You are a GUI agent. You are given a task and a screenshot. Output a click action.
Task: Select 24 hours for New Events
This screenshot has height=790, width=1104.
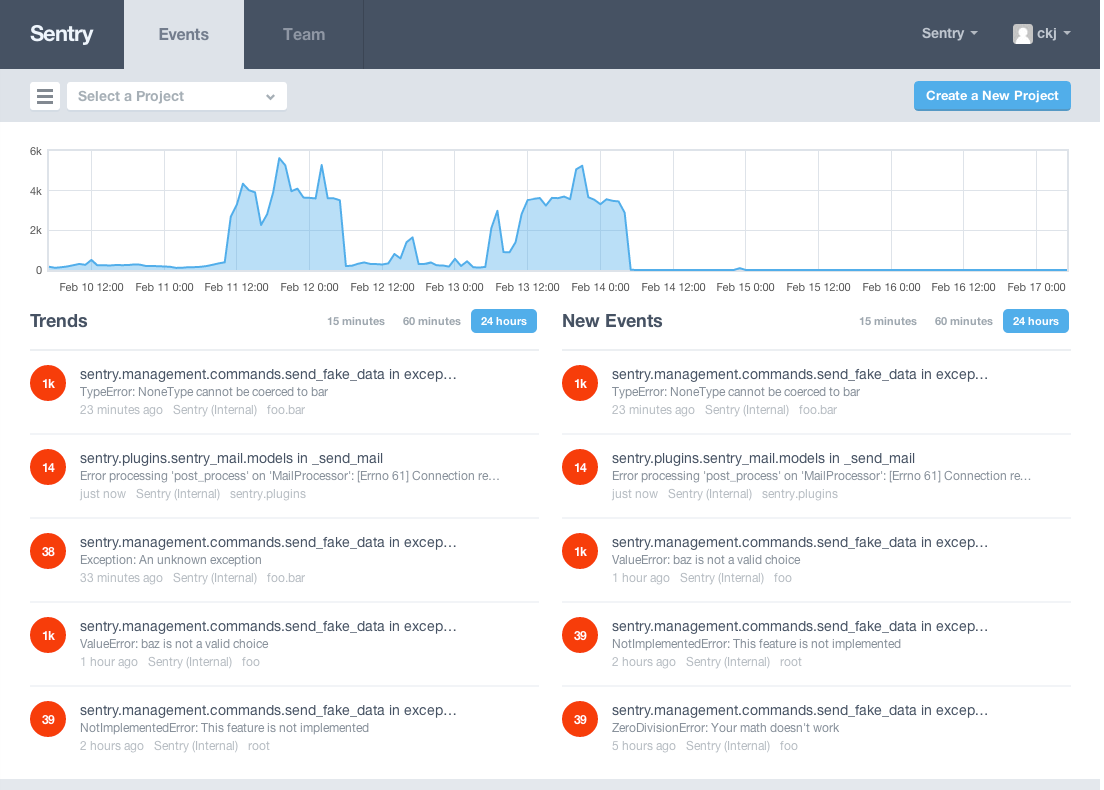pos(1036,321)
